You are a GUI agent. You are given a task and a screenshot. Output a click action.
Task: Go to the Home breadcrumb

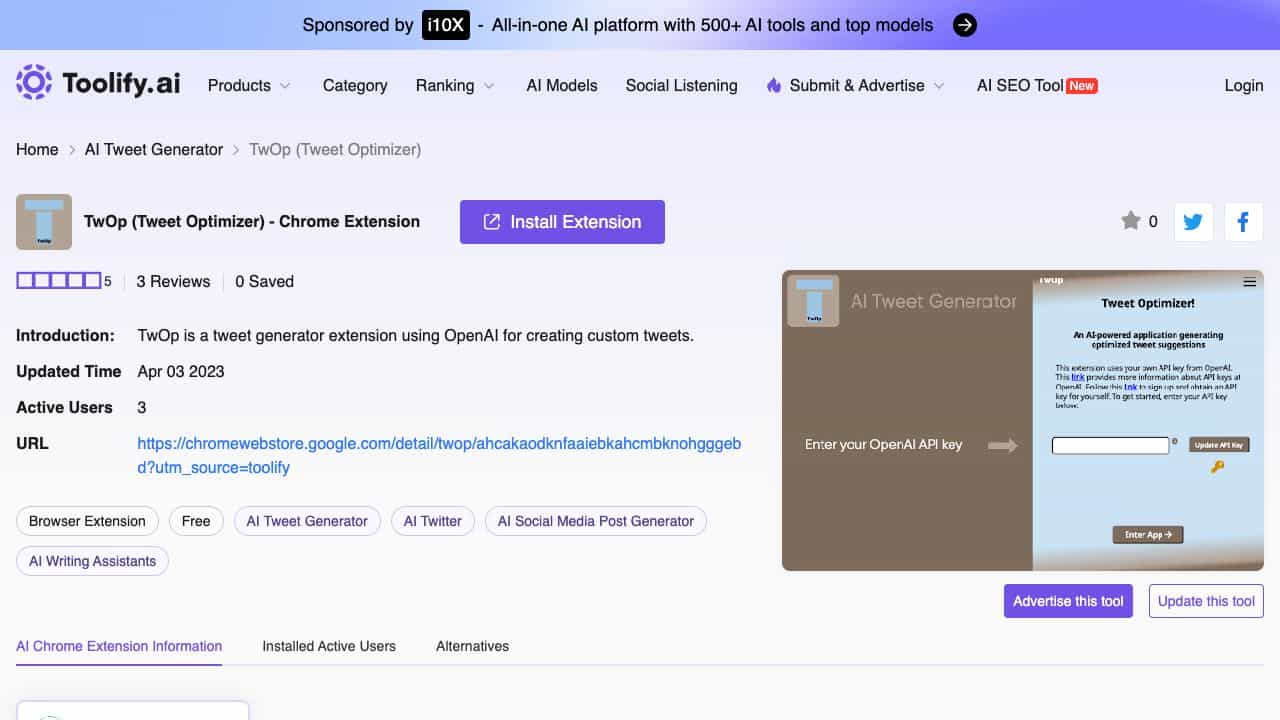(x=37, y=150)
